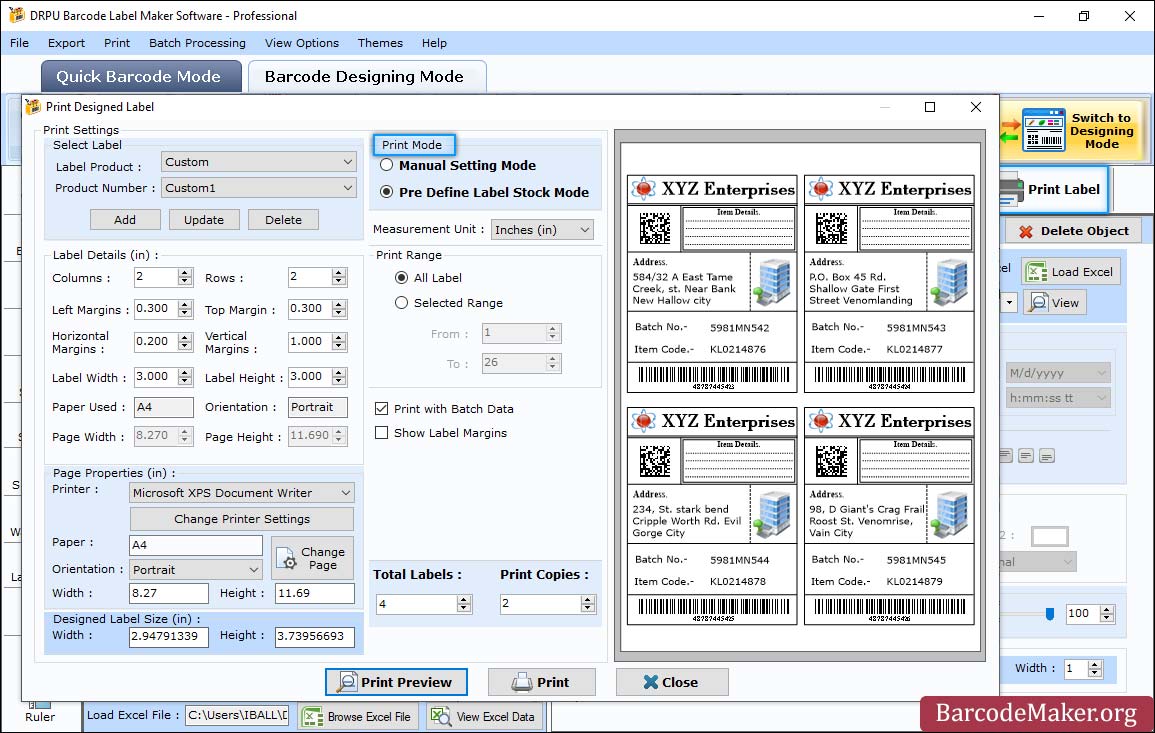1155x733 pixels.
Task: Click the white color swatch box
Action: [1050, 536]
